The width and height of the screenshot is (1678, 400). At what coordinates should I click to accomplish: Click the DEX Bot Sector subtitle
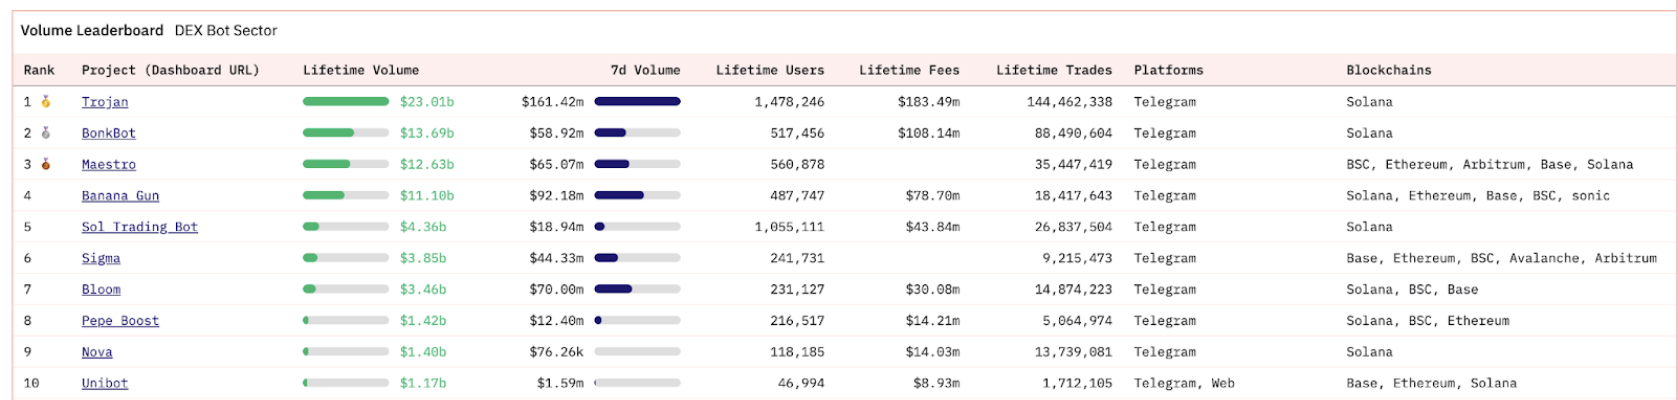click(226, 30)
